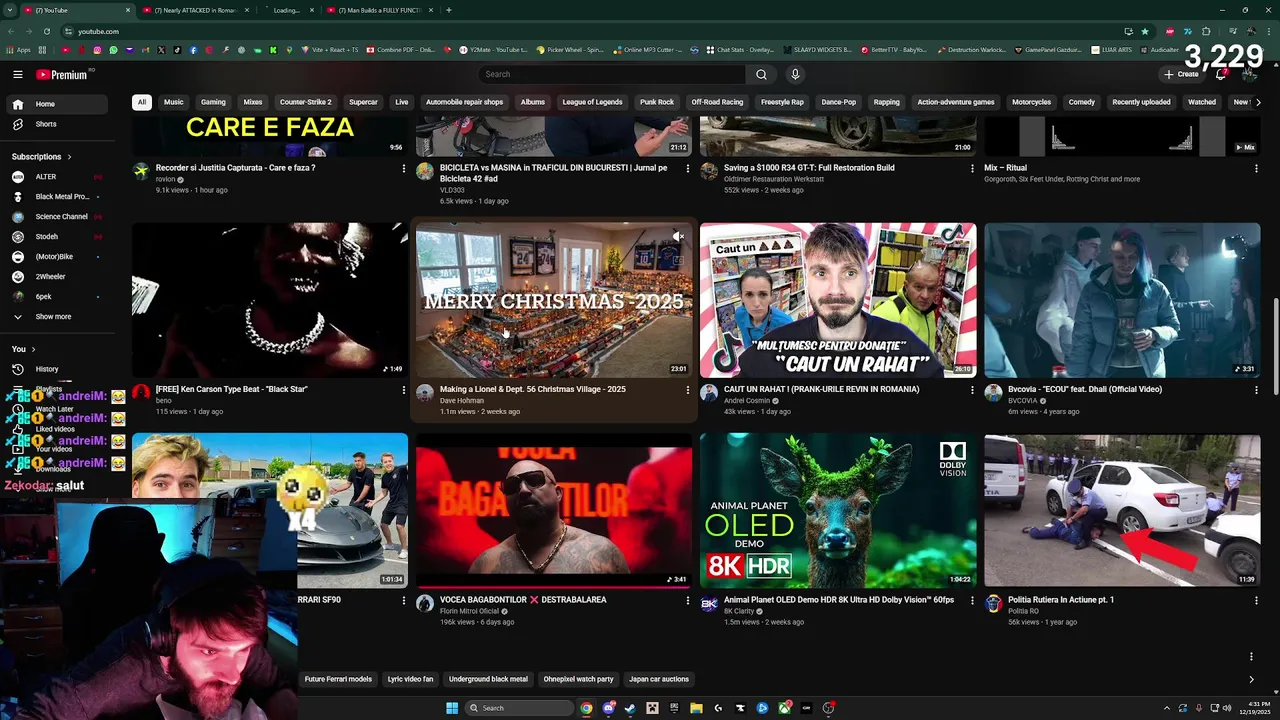
Task: Open options for Bvcovia ECOU video
Action: click(1256, 389)
